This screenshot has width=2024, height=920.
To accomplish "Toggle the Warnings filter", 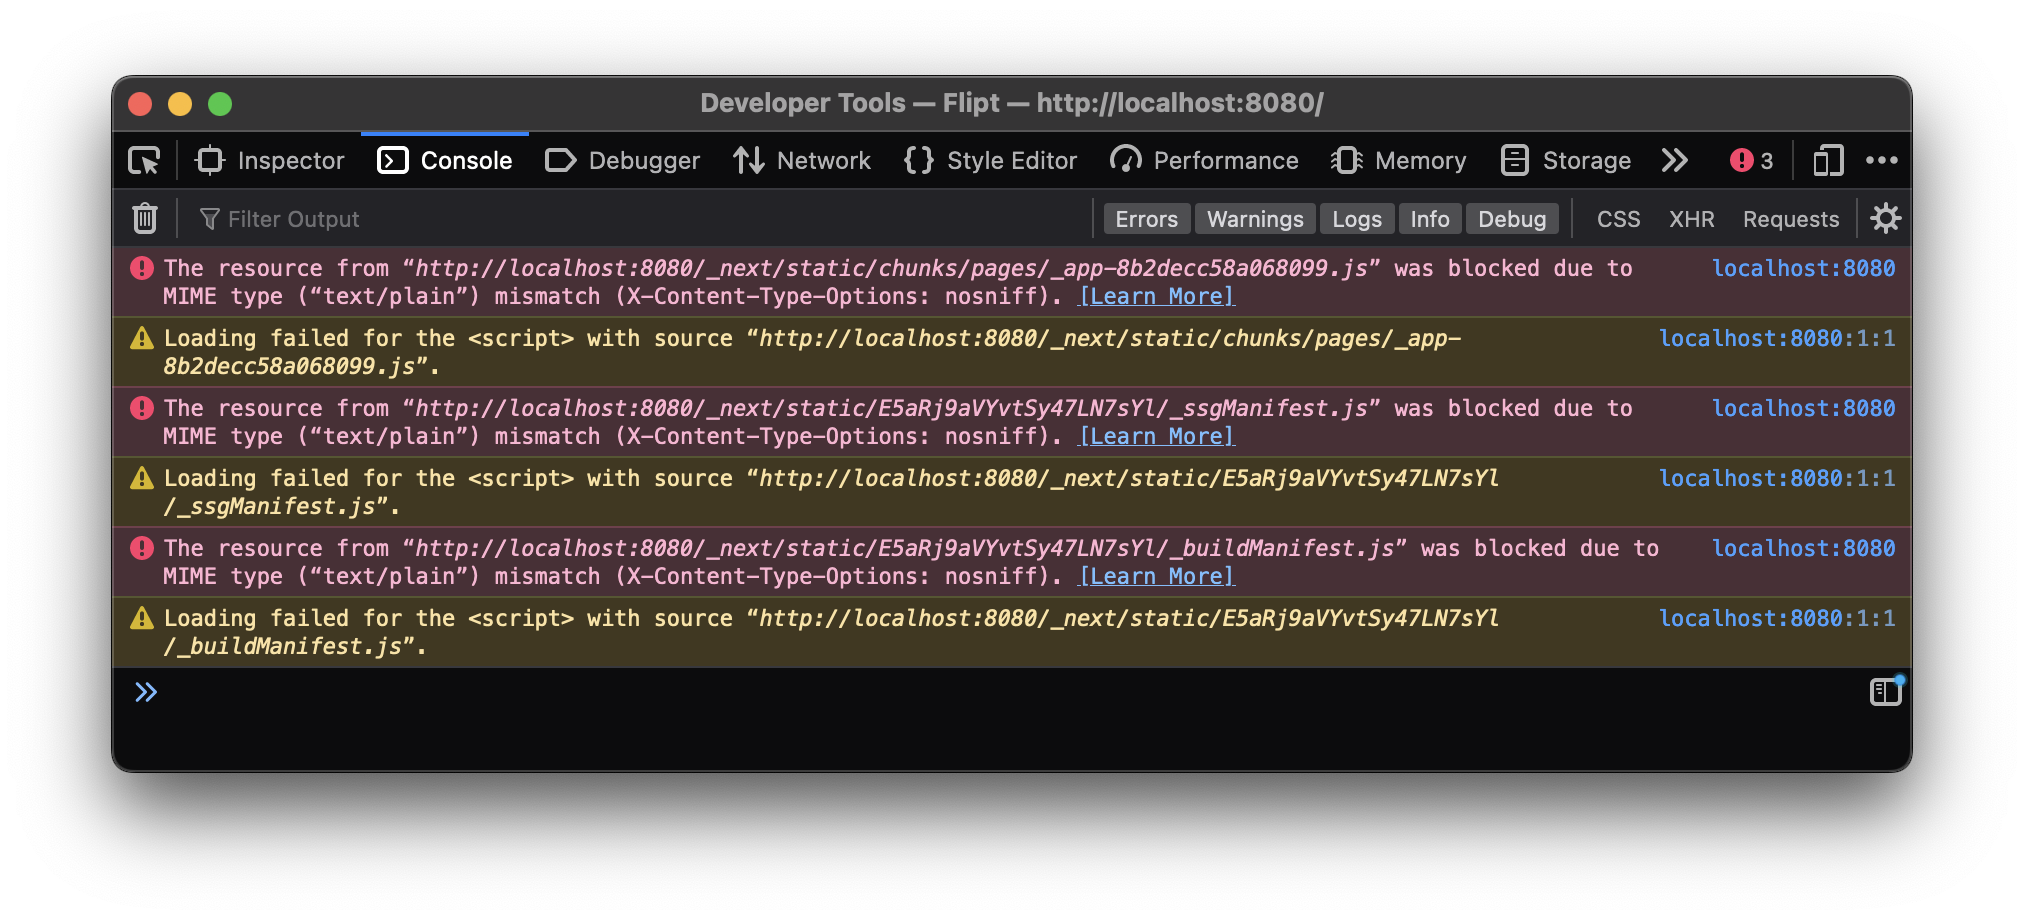I will tap(1255, 219).
